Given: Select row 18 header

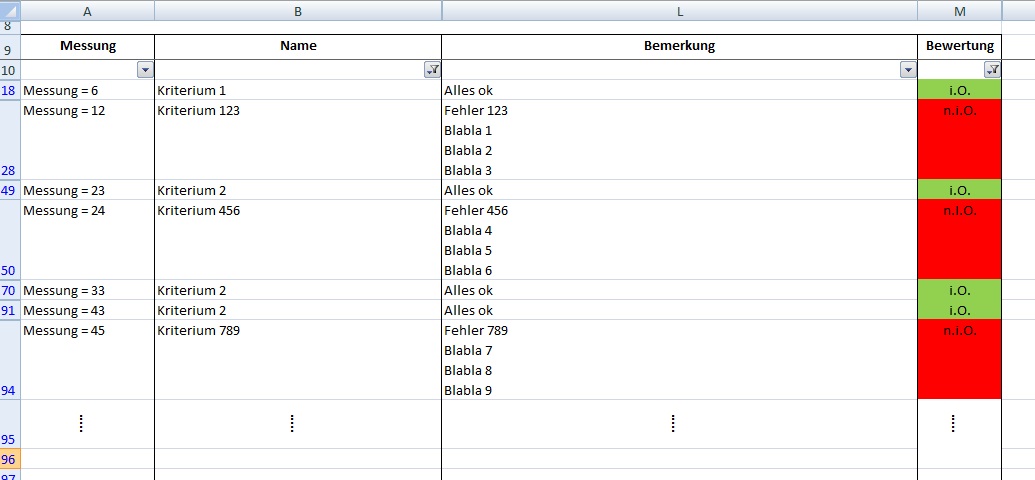Looking at the screenshot, I should (11, 90).
